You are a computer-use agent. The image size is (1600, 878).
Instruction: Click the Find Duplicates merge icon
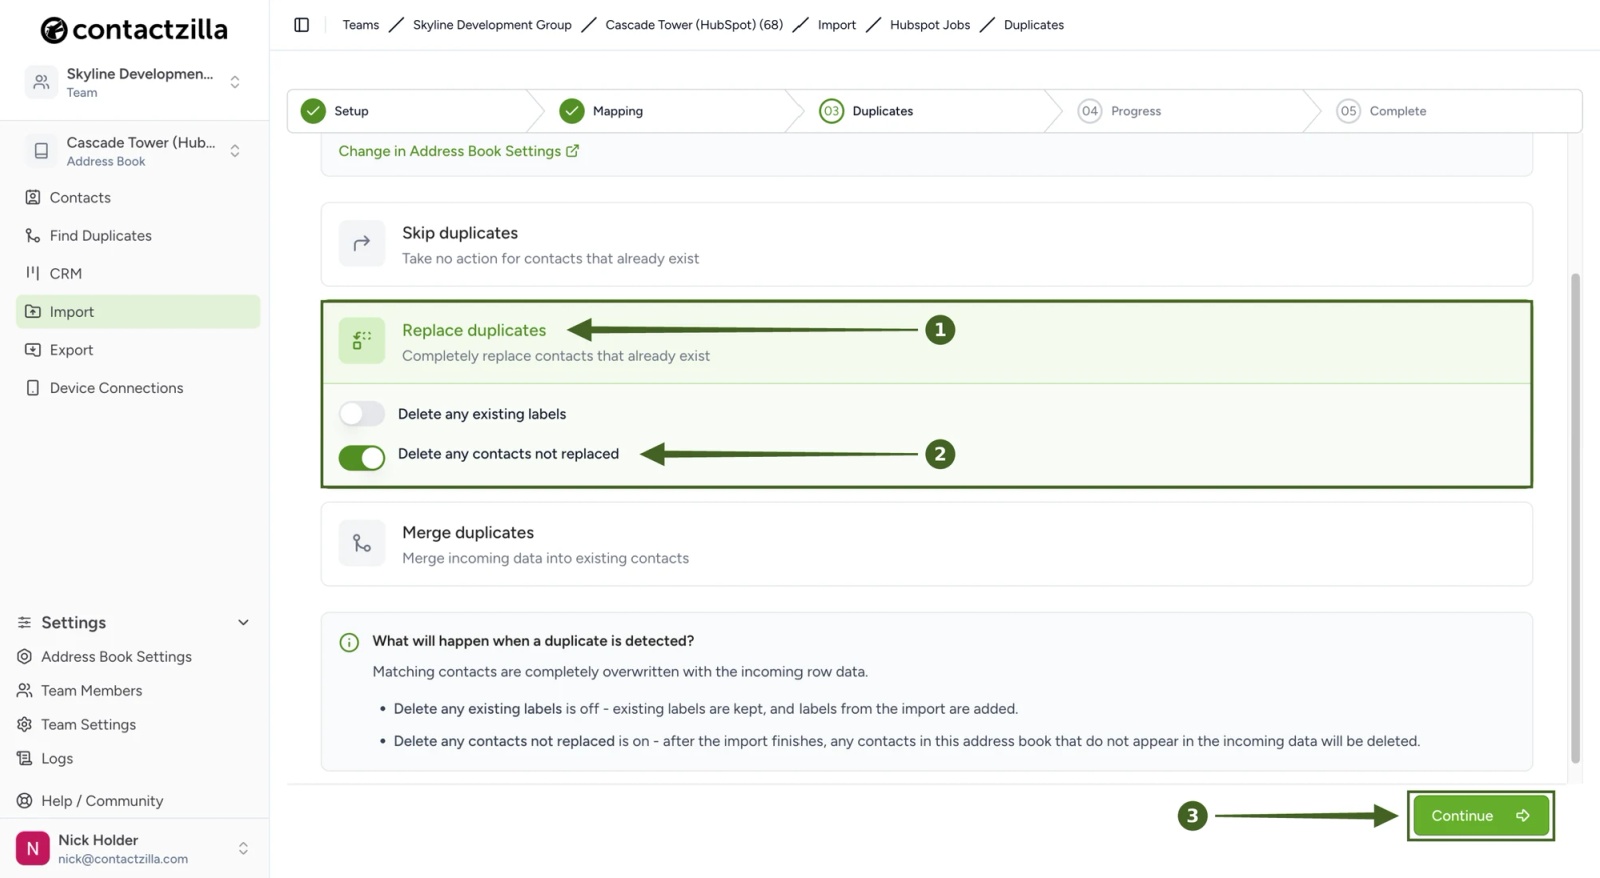pyautogui.click(x=33, y=235)
